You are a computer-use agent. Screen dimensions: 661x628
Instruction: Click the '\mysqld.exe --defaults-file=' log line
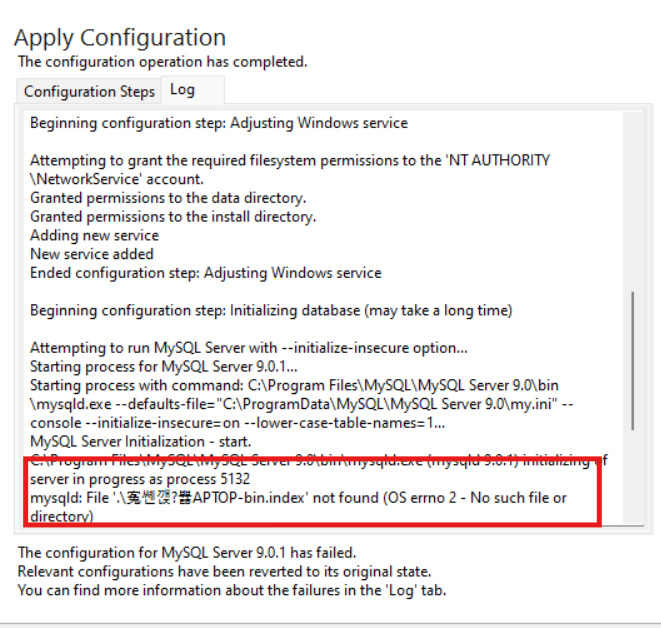[x=301, y=404]
